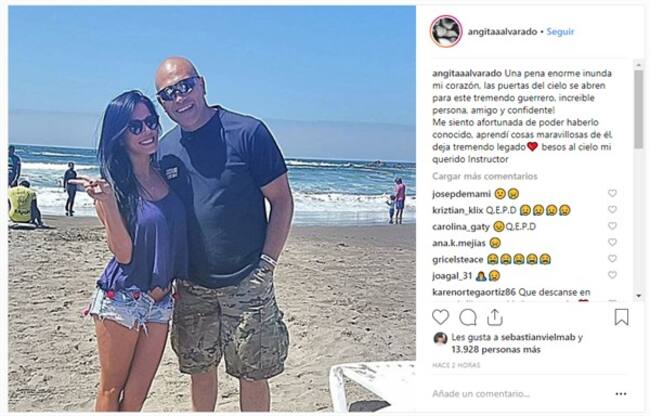Viewport: 650px width, 416px height.
Task: Open the three-dots more options menu
Action: [621, 394]
